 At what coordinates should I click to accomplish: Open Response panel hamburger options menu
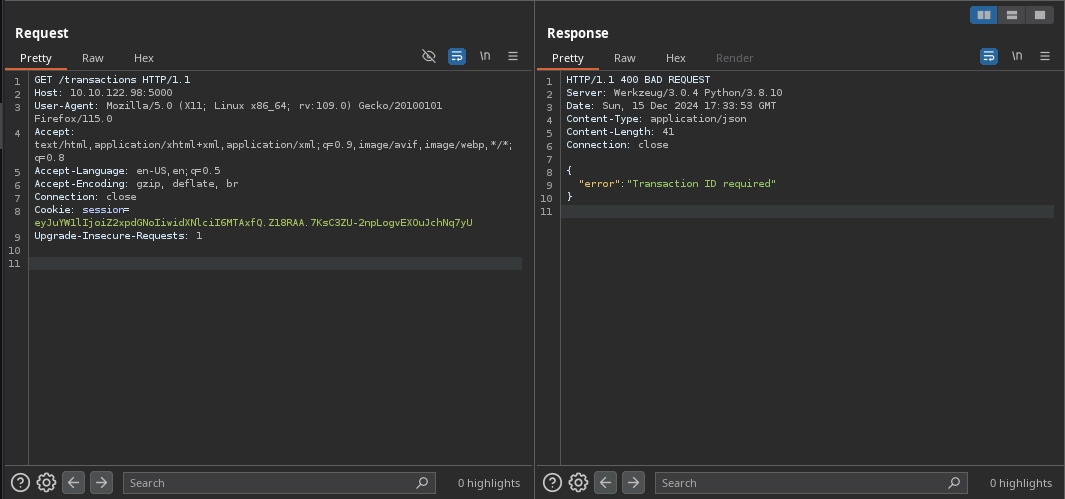[1045, 57]
